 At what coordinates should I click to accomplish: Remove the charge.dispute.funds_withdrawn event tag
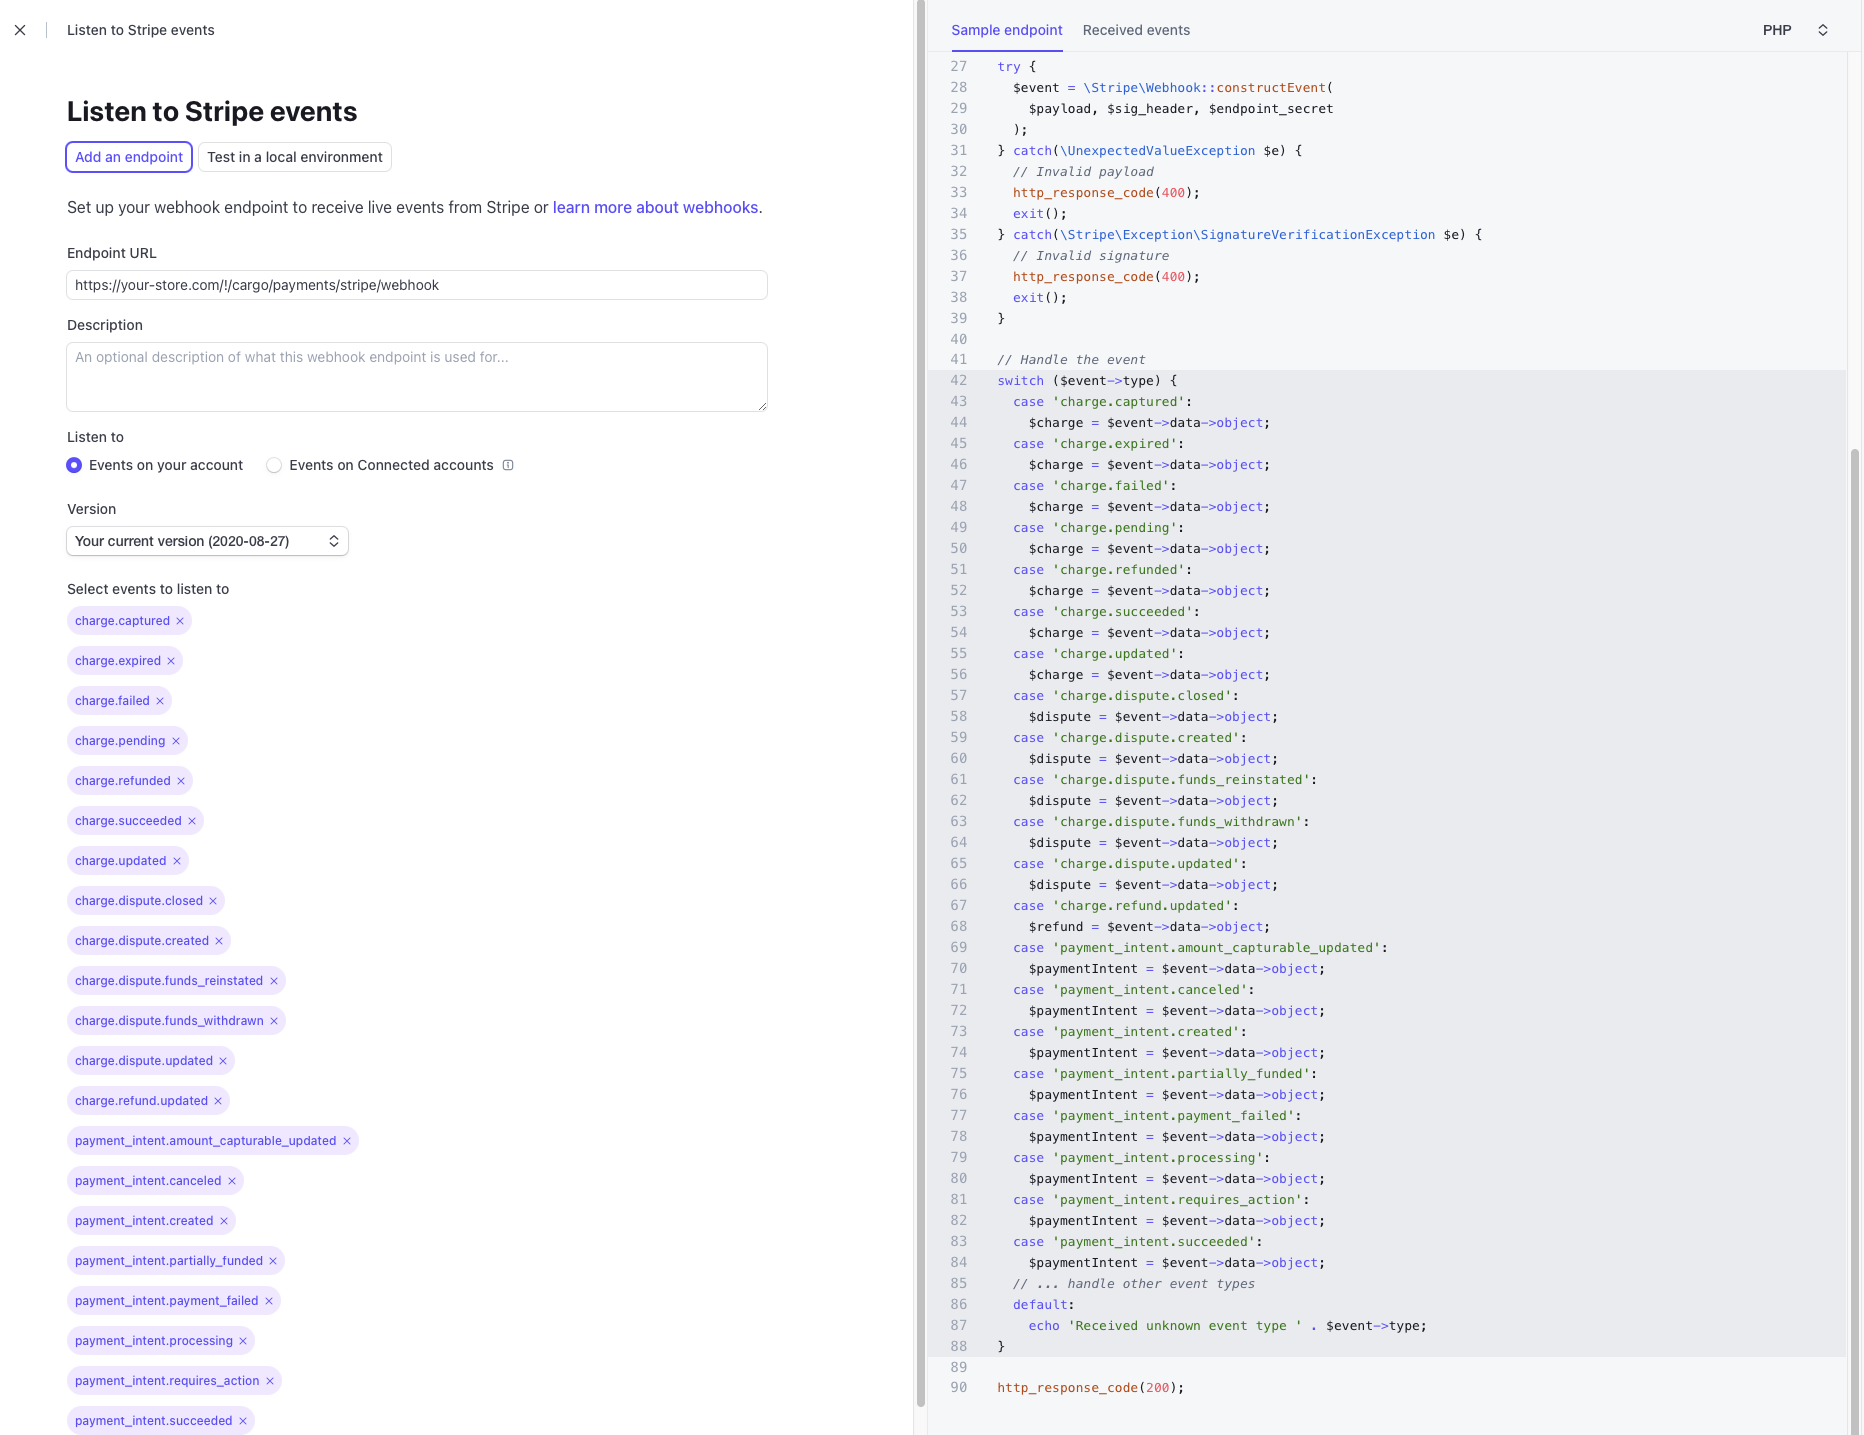pos(274,1021)
